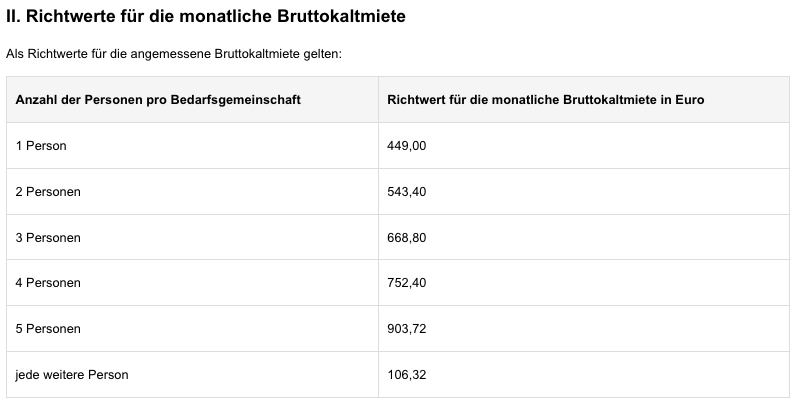
Task: Click the Roman numeral 'II.' in the heading
Action: point(13,19)
